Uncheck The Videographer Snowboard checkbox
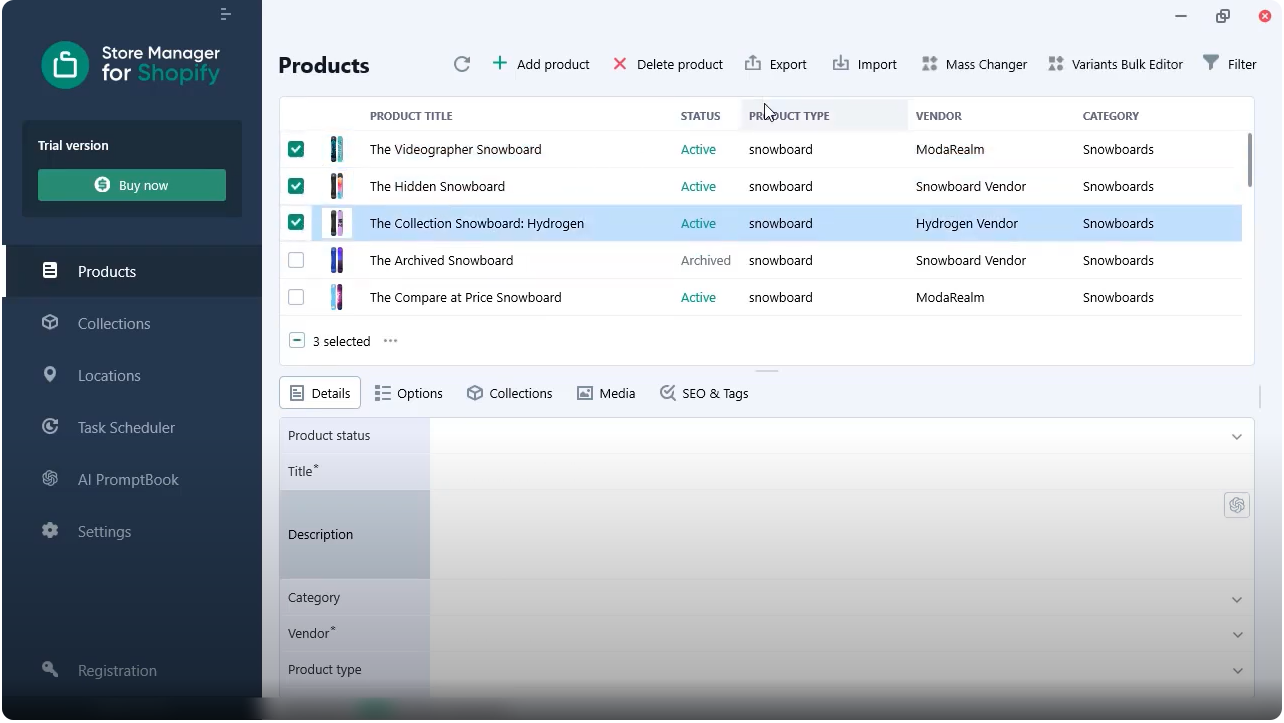The width and height of the screenshot is (1284, 723). [x=296, y=149]
